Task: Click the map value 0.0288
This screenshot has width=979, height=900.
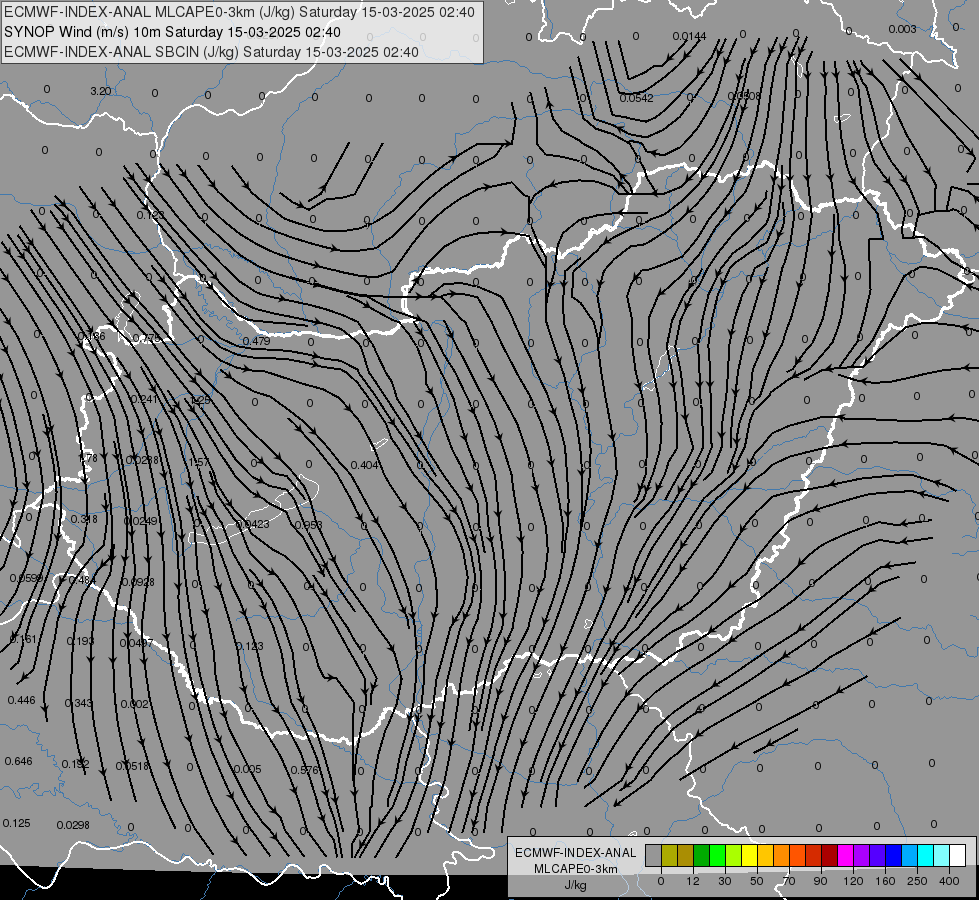Action: [x=142, y=460]
